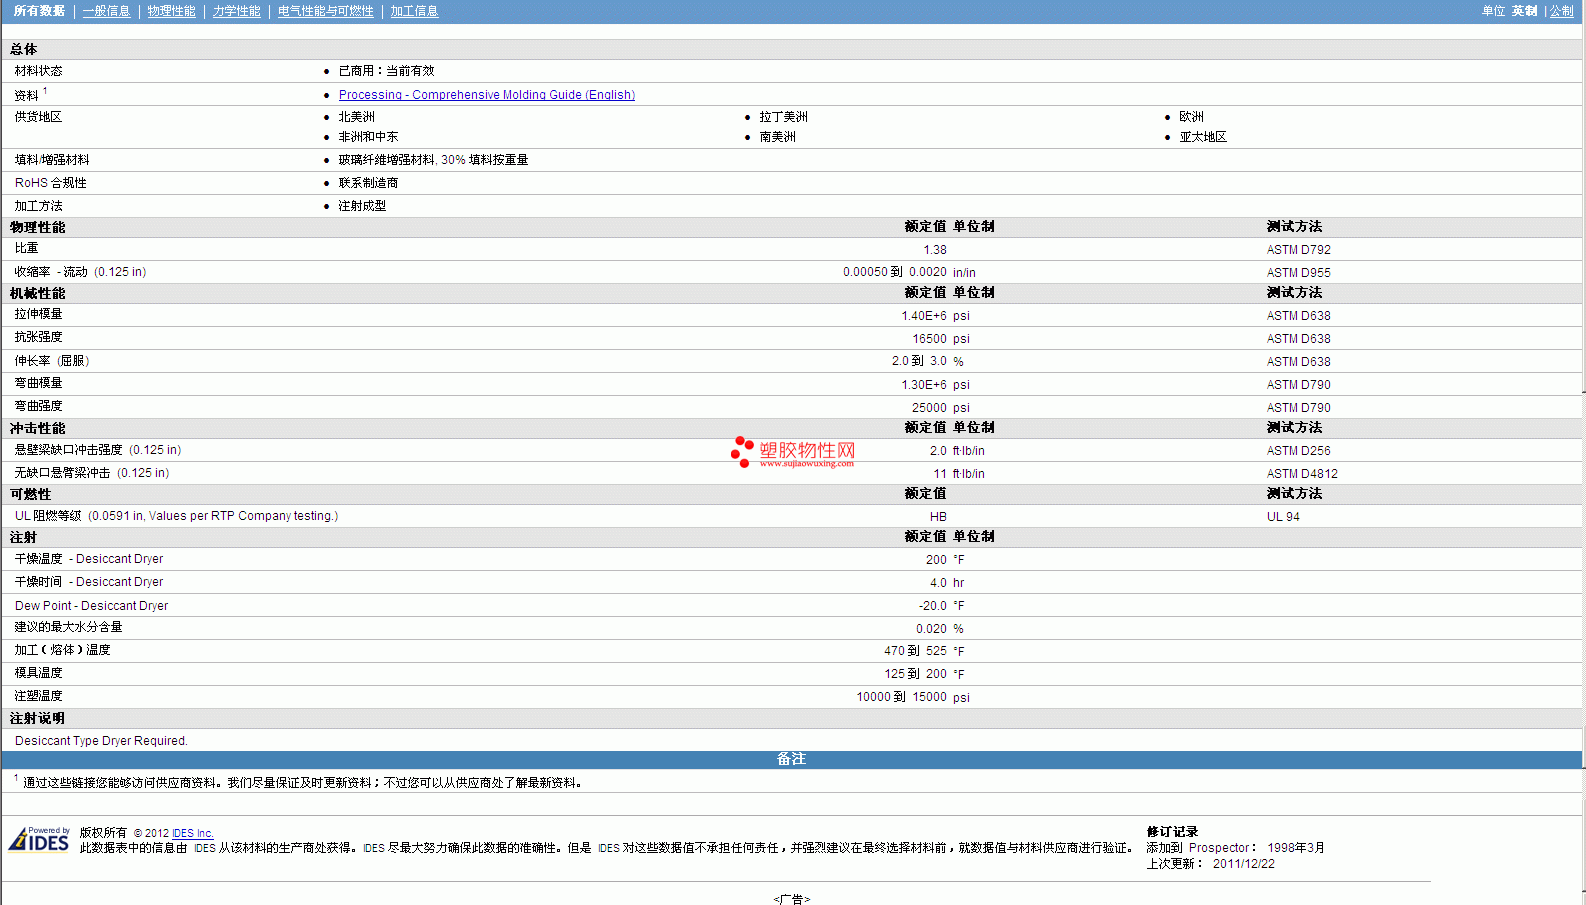Screen dimensions: 1586x905
Task: Select the 所有数据 tab
Action: (x=39, y=11)
